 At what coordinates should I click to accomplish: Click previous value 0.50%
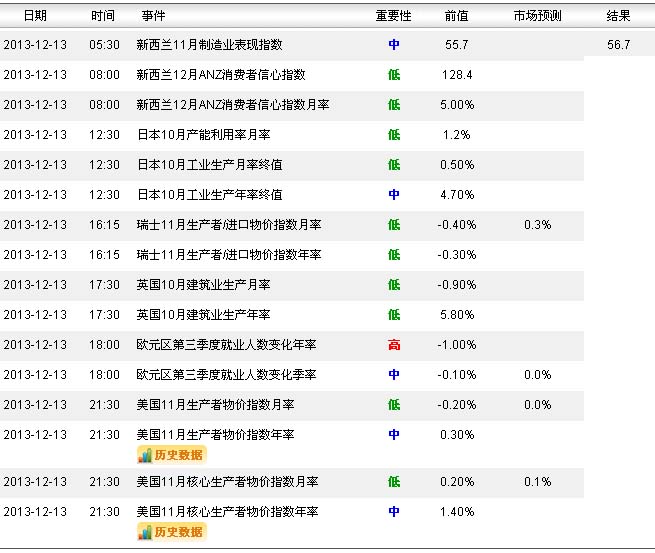[457, 165]
